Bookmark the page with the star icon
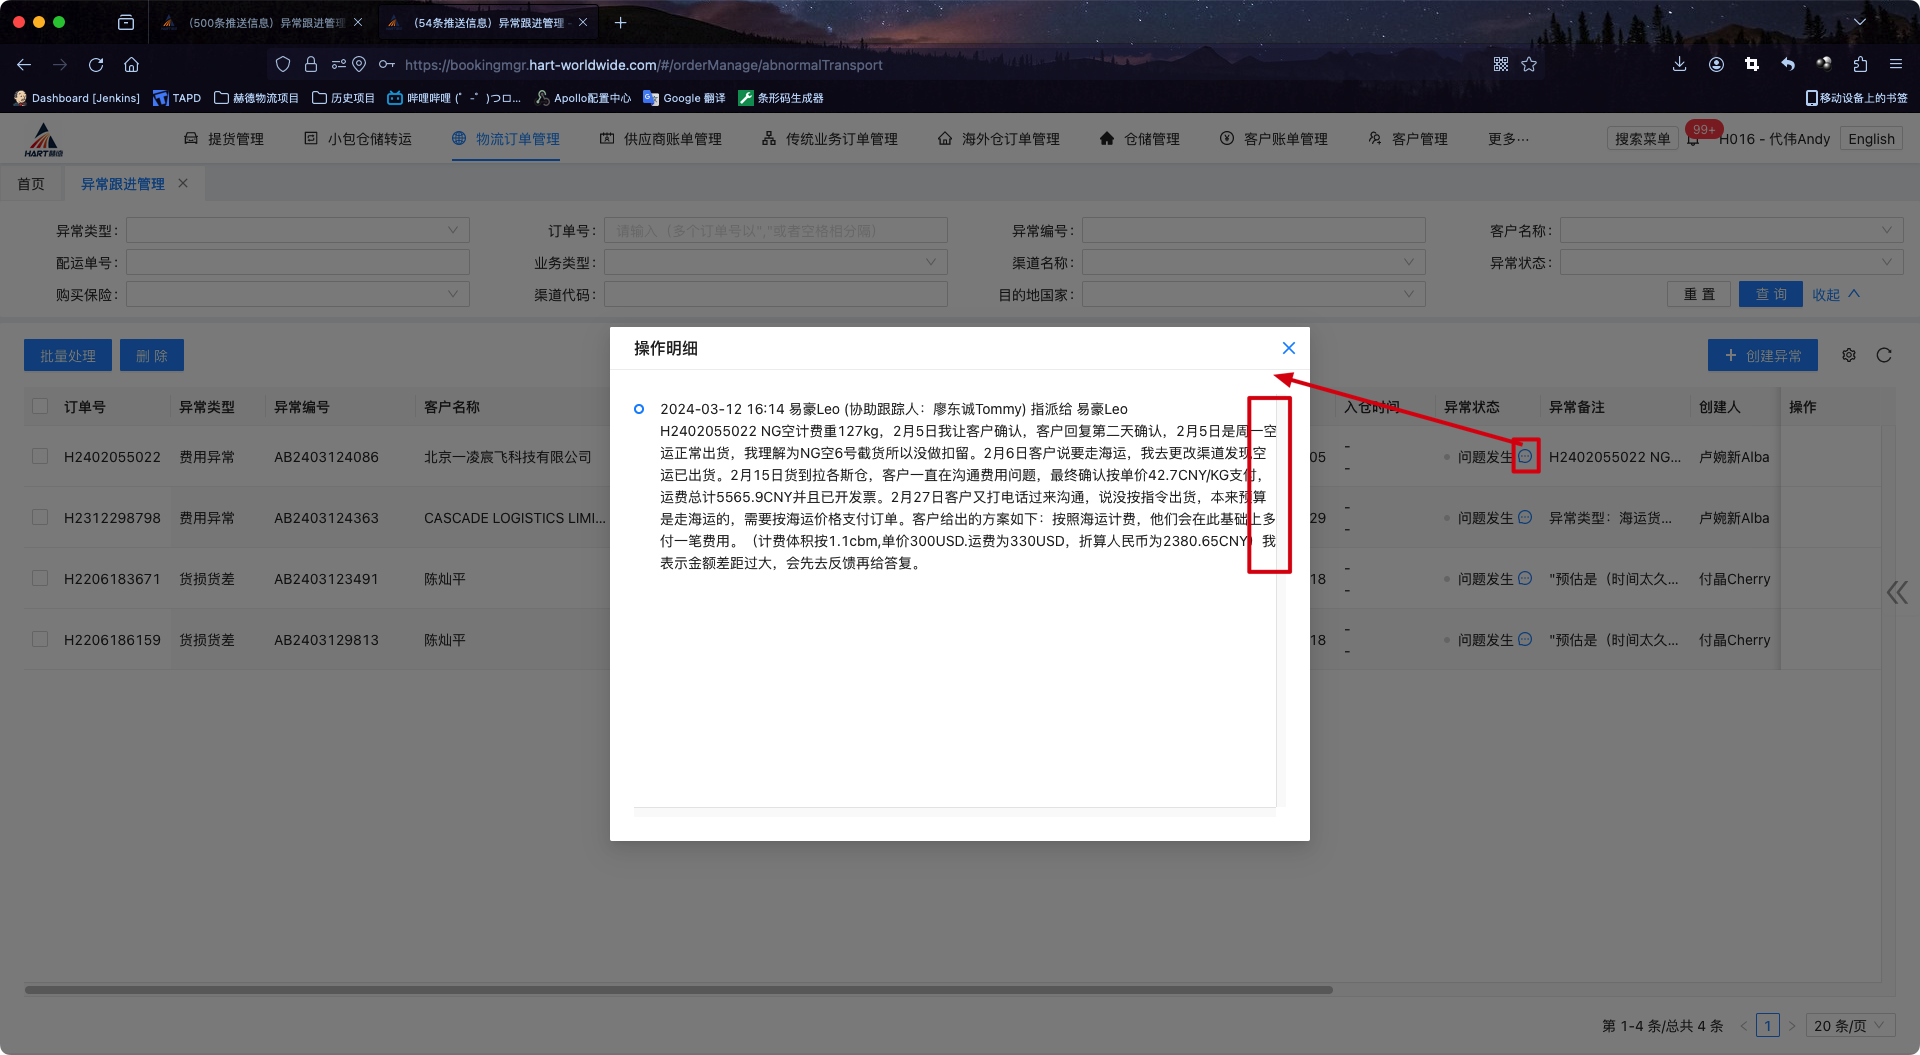The image size is (1920, 1055). [1529, 65]
